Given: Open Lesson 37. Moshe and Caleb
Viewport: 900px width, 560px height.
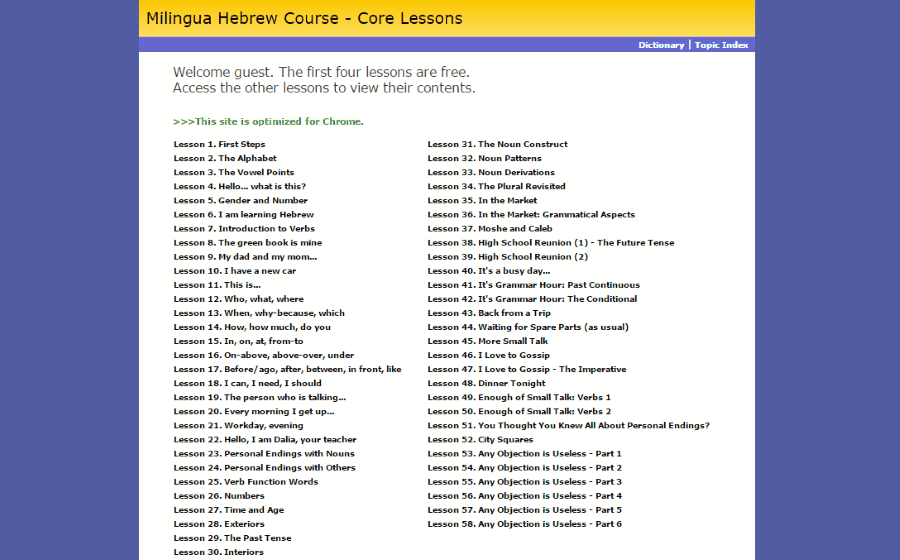Looking at the screenshot, I should click(x=490, y=228).
